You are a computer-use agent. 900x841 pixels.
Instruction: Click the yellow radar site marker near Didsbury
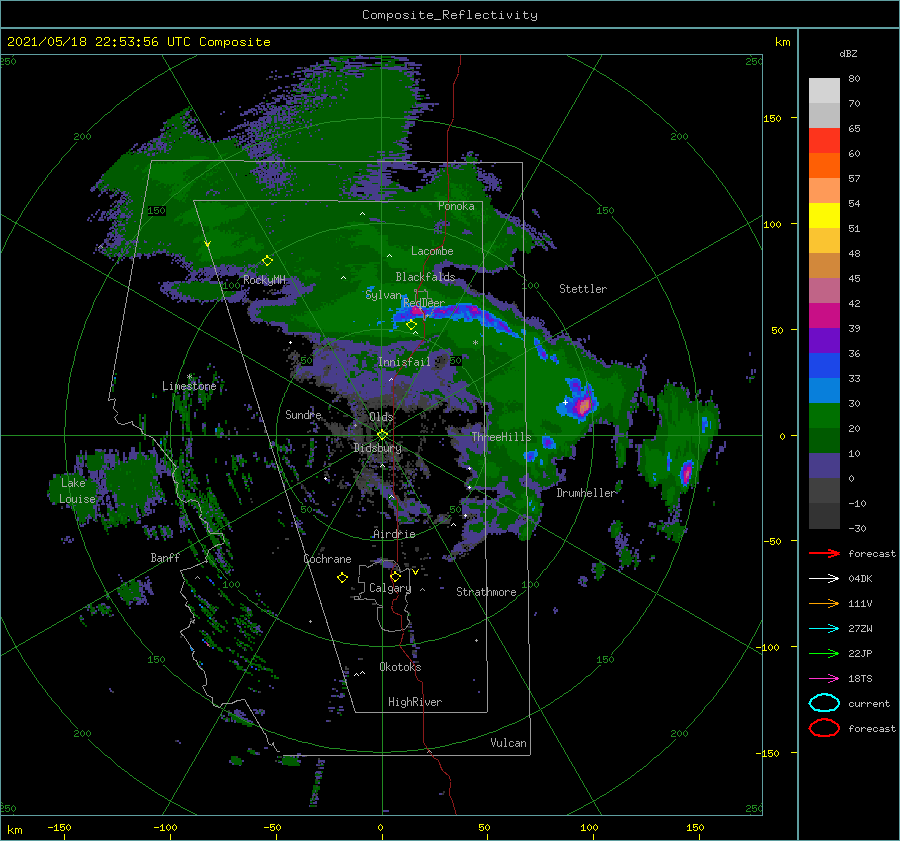[x=382, y=435]
